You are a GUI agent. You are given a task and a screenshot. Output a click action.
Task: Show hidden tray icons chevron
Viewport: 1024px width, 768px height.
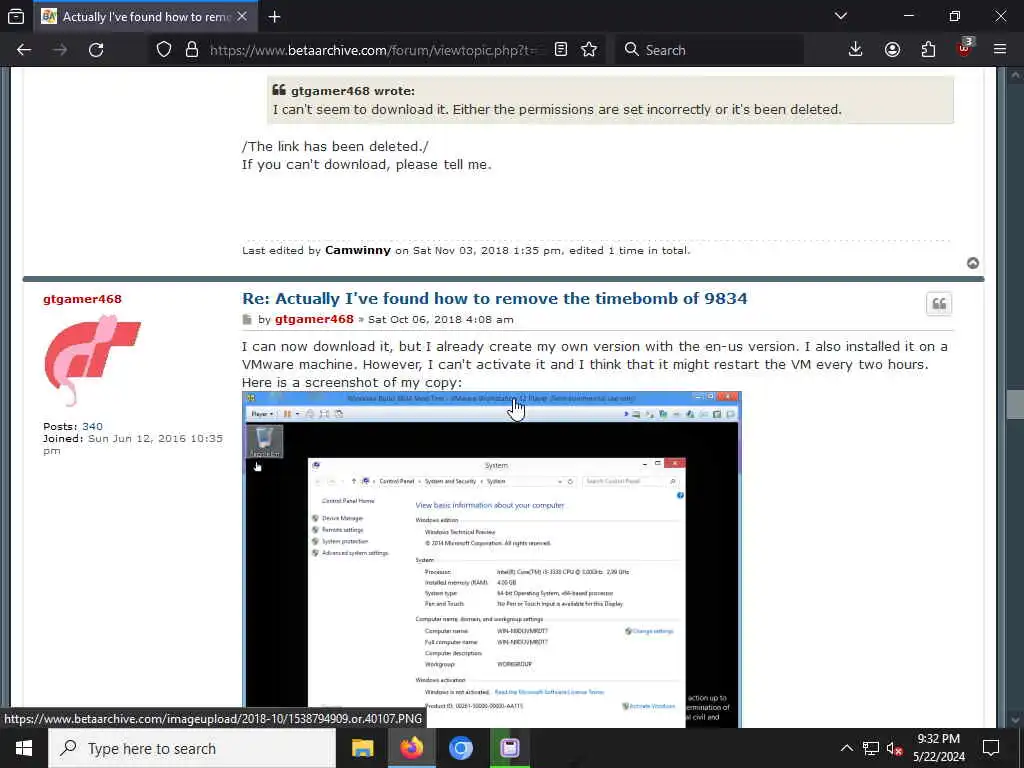tap(846, 748)
